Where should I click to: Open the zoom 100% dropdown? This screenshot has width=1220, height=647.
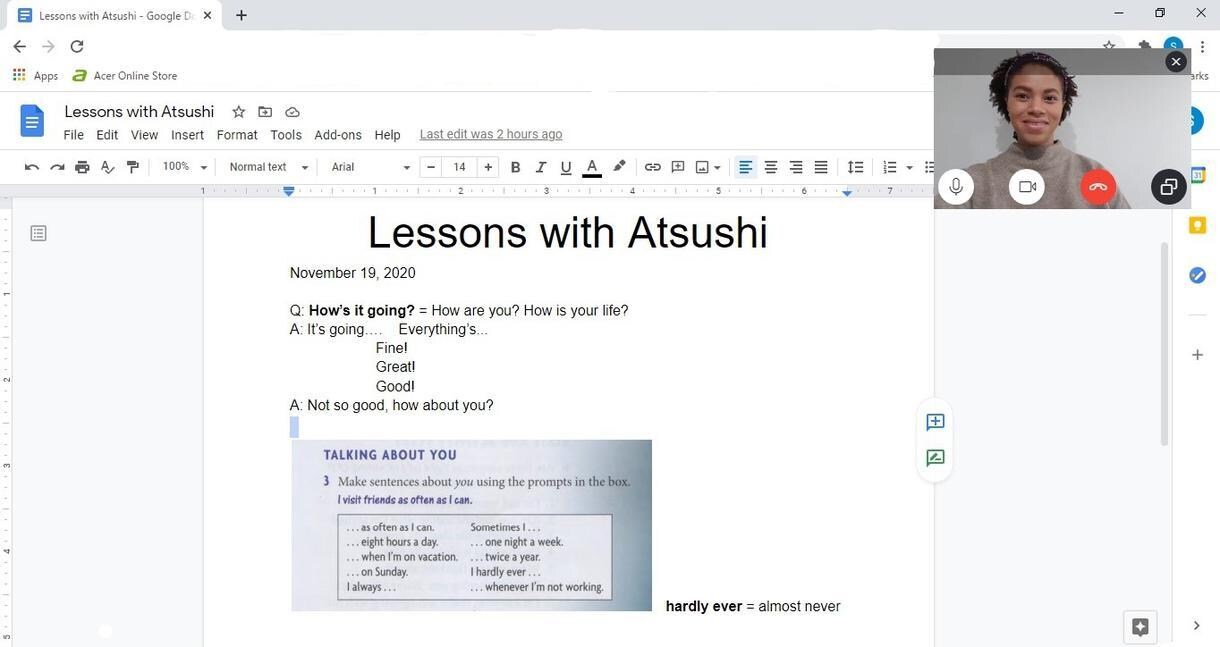click(x=185, y=167)
